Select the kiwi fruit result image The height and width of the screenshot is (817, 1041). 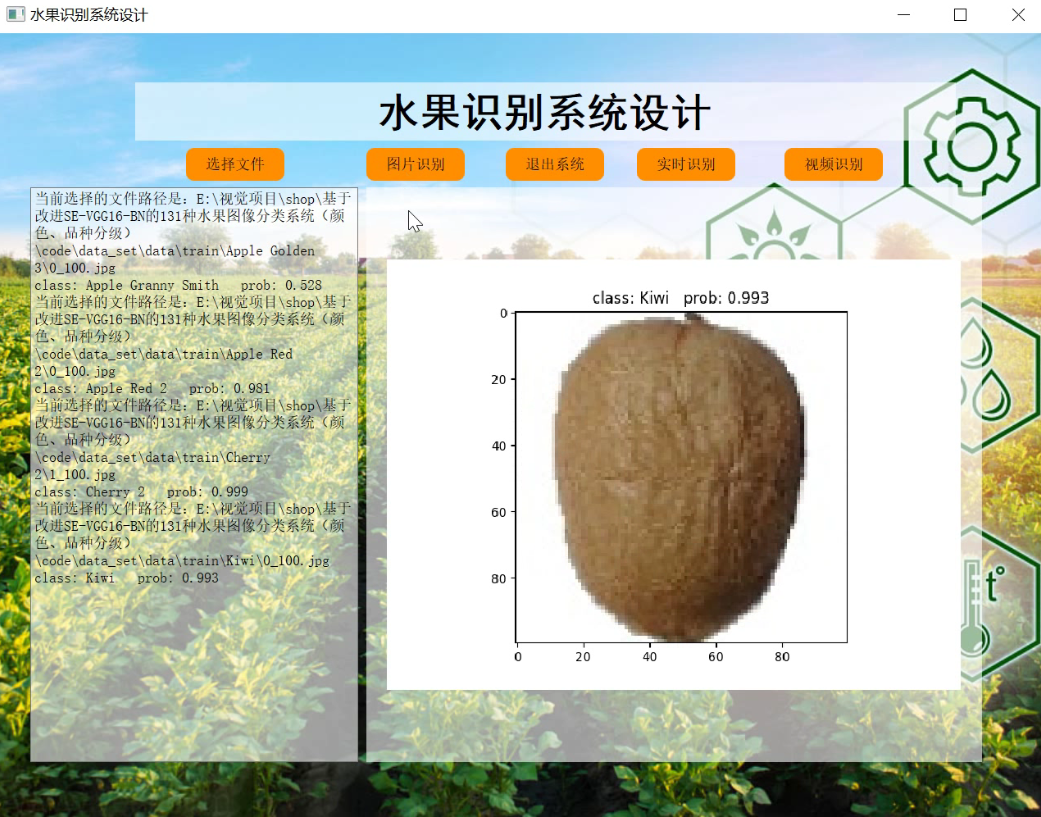[680, 477]
